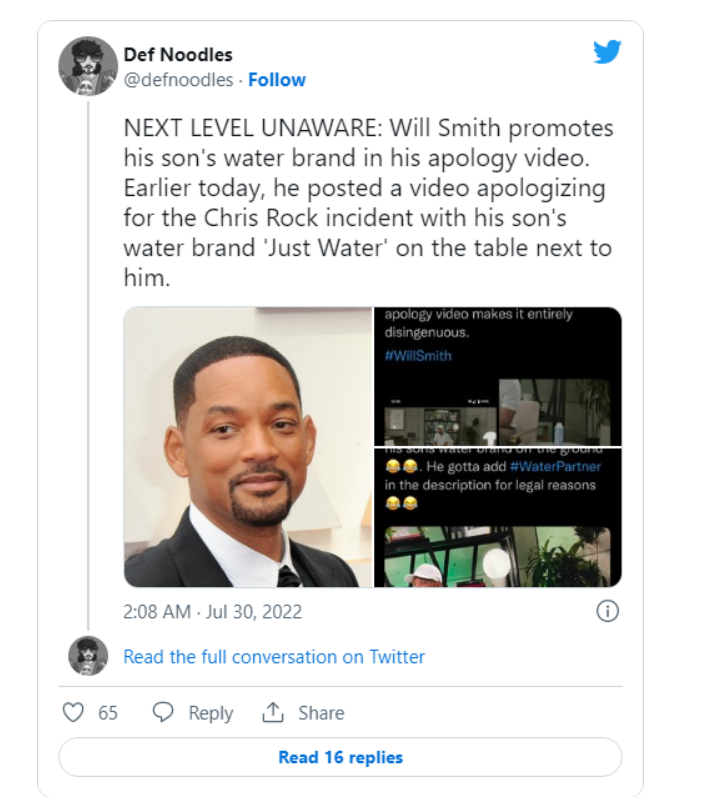The height and width of the screenshot is (798, 721).
Task: Open Read the full conversation on Twitter
Action: tap(274, 657)
